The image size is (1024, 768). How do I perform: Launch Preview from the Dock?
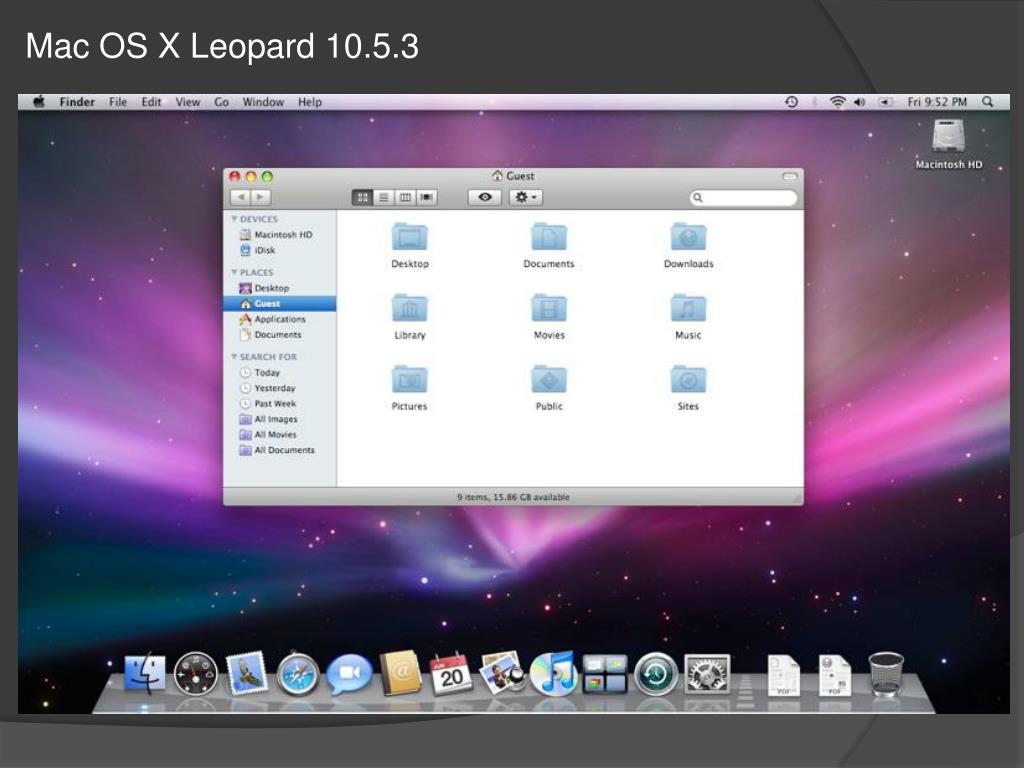click(x=502, y=673)
